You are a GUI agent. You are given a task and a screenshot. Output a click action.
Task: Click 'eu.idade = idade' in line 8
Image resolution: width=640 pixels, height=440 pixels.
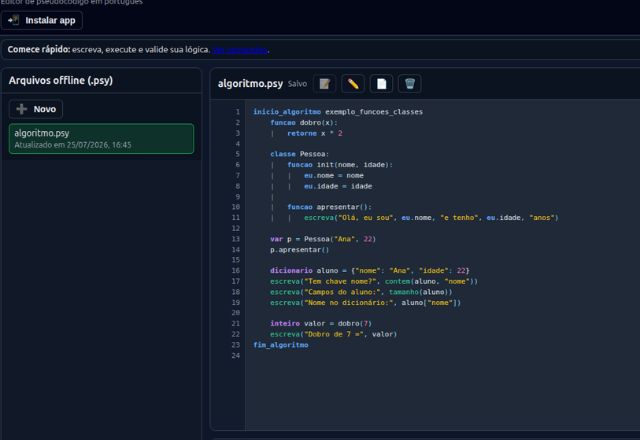(338, 186)
